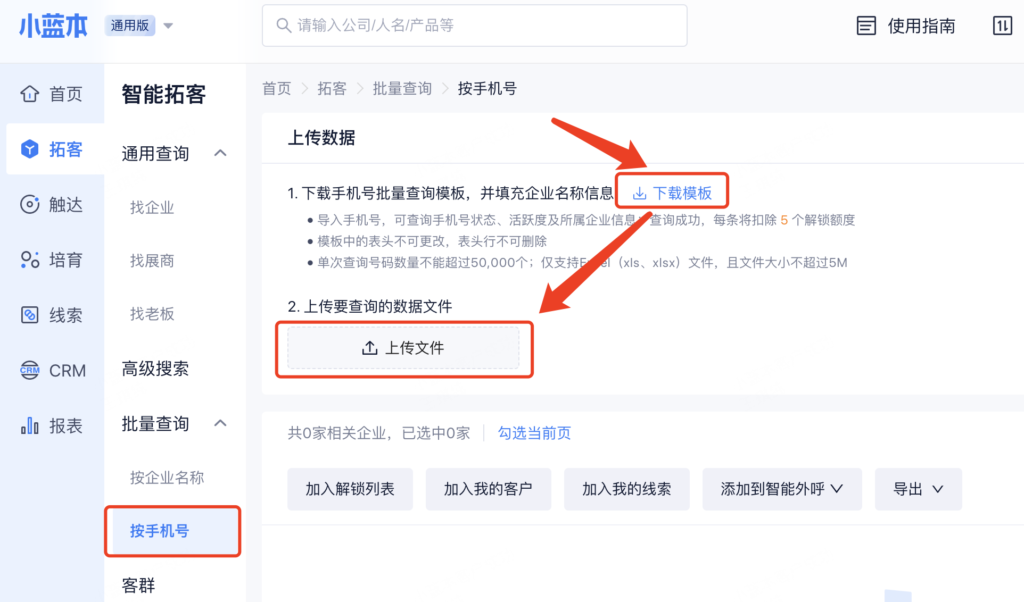Image resolution: width=1024 pixels, height=602 pixels.
Task: Open 找企业 menu item
Action: [x=152, y=207]
